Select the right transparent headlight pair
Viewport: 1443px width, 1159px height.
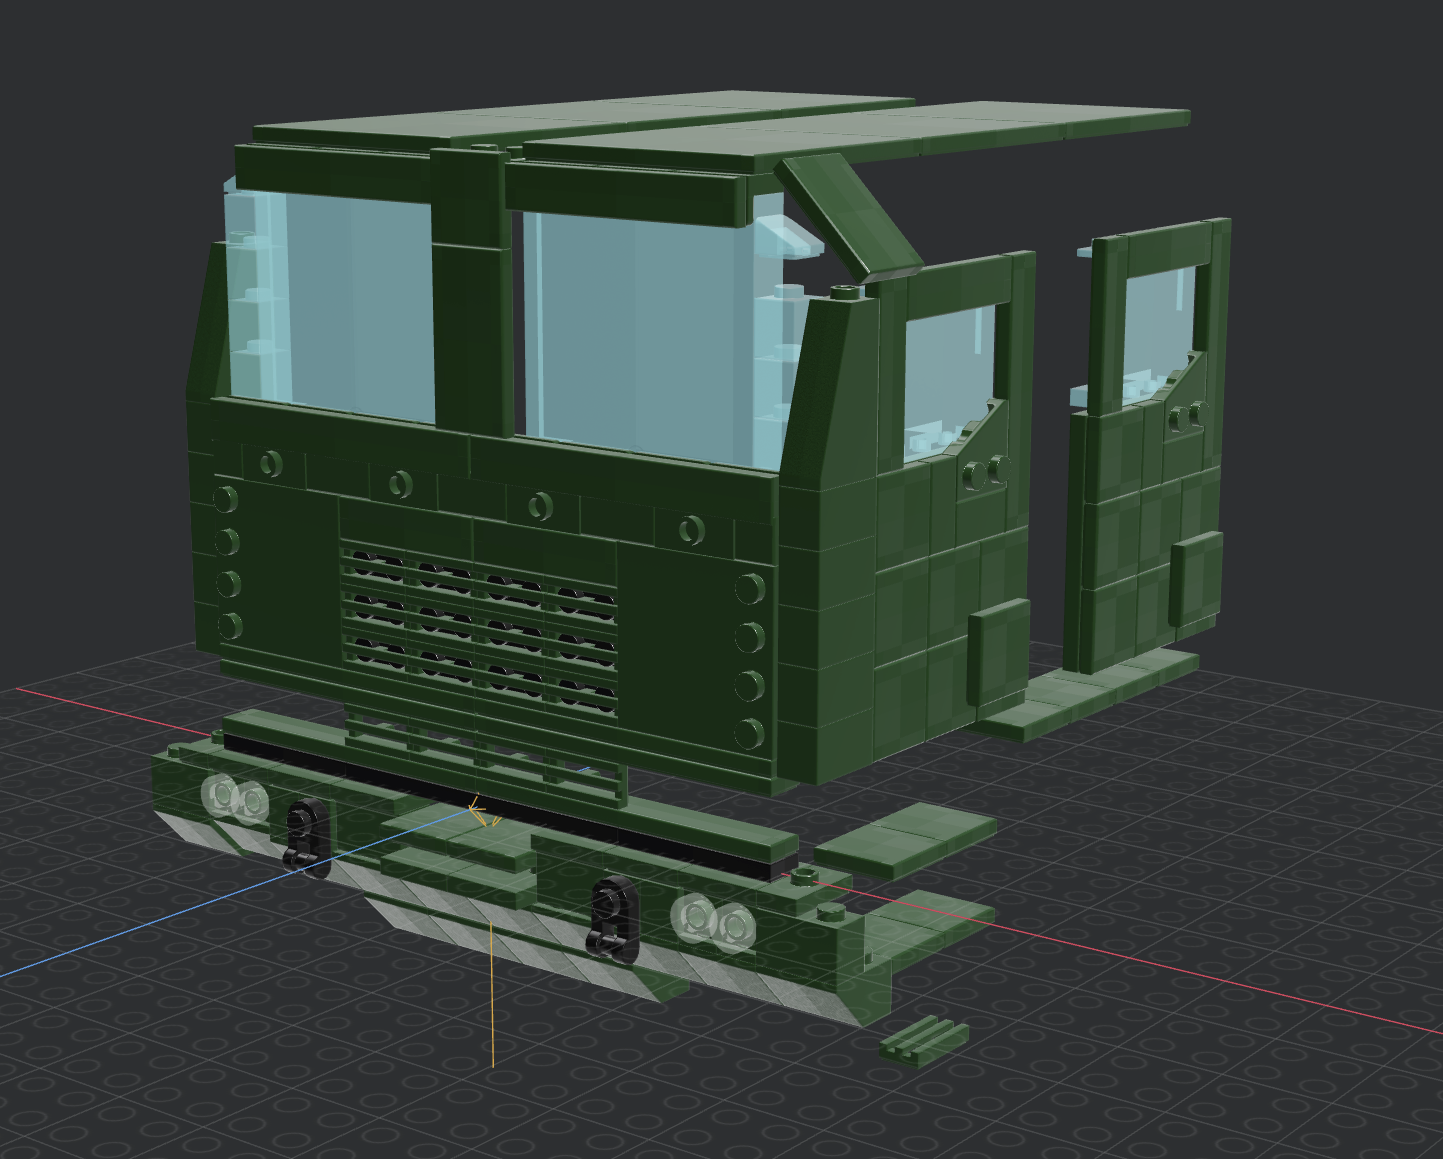pos(714,920)
